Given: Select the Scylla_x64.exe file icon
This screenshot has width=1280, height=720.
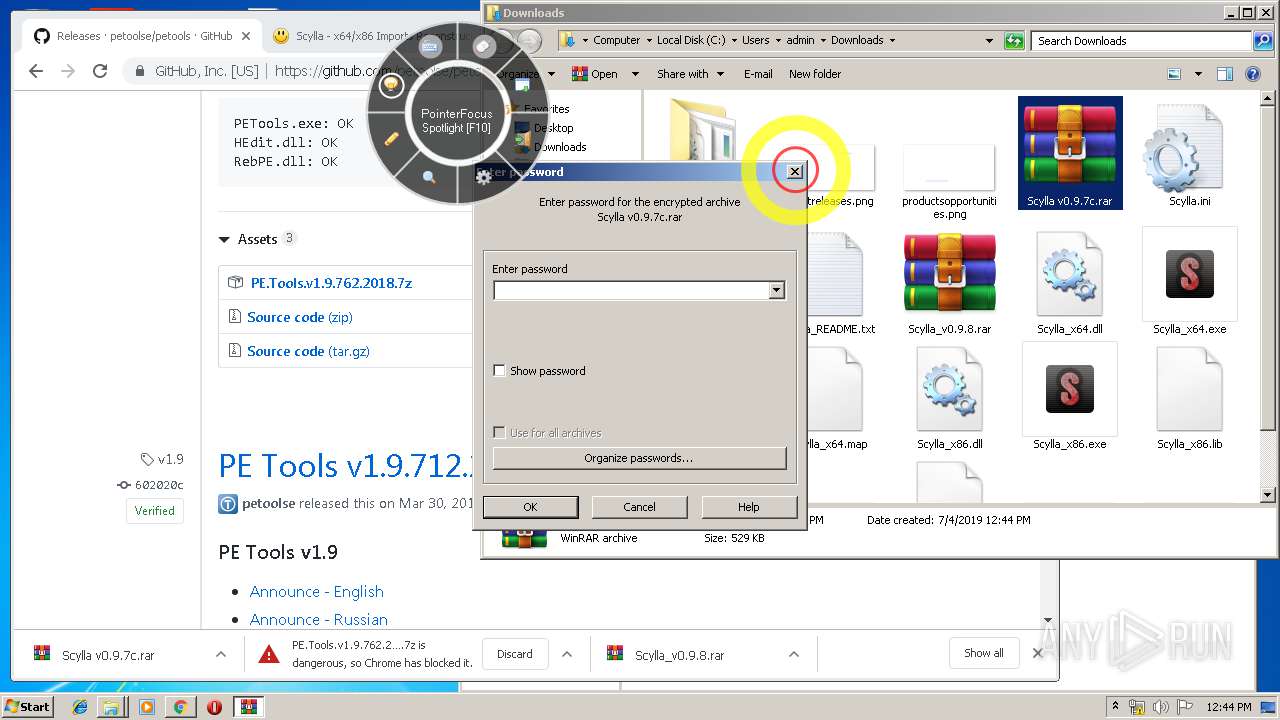Looking at the screenshot, I should (x=1190, y=274).
